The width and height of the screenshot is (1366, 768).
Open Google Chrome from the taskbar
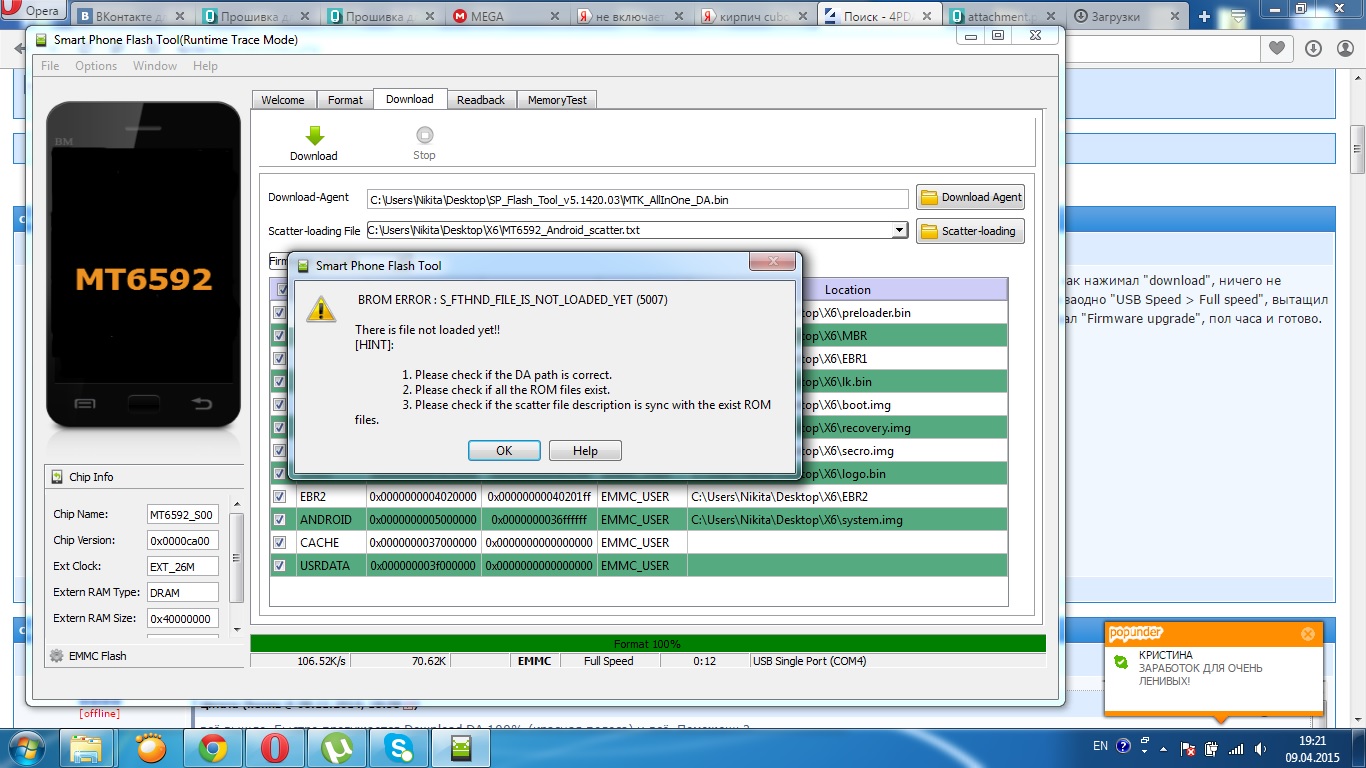(212, 747)
